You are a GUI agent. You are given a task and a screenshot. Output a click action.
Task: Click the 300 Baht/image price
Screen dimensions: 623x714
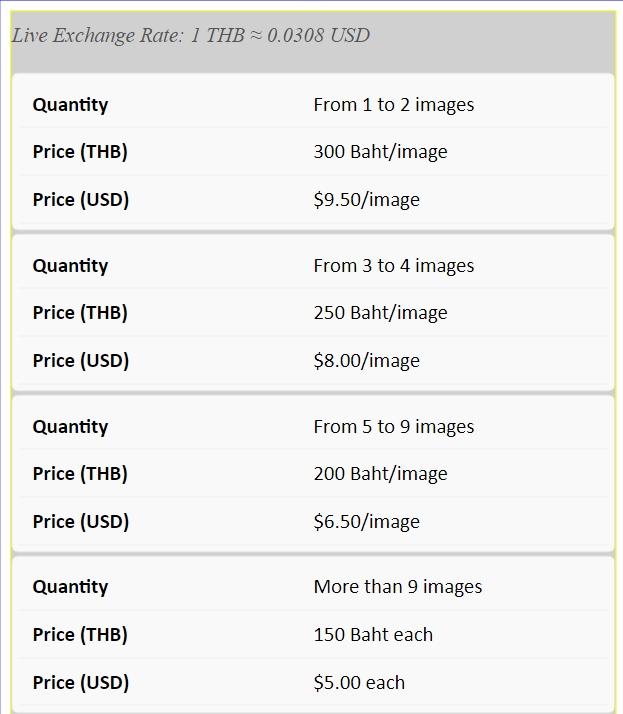pyautogui.click(x=380, y=152)
